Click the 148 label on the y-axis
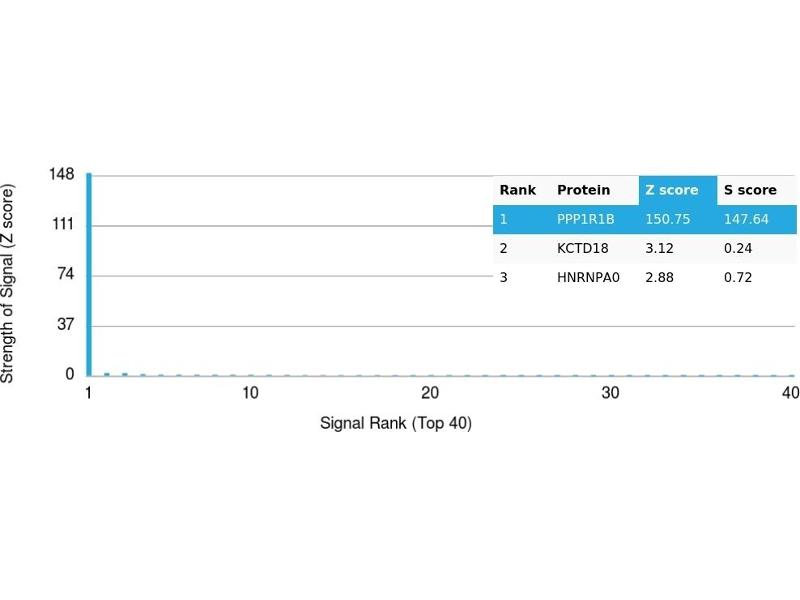Viewport: 800px width, 600px height. (x=61, y=175)
